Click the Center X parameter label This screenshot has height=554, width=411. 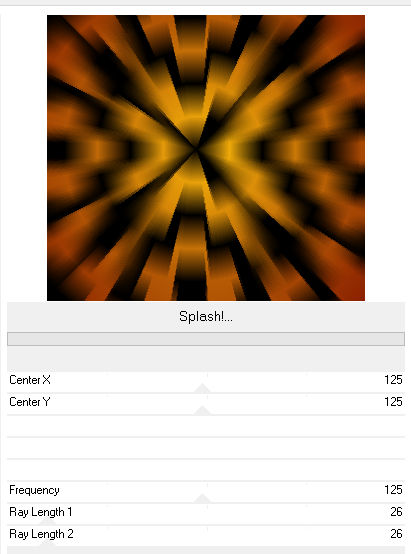point(30,380)
